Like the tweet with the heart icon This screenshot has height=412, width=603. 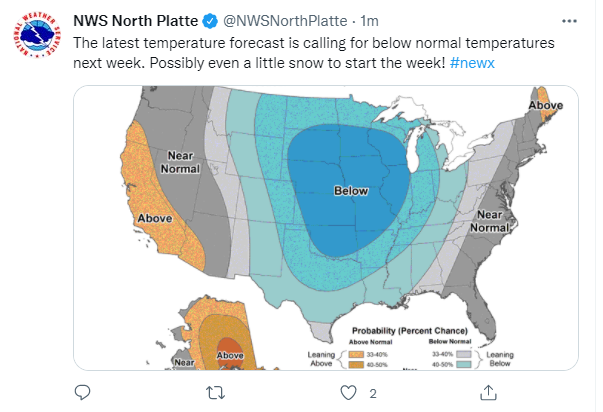click(347, 391)
